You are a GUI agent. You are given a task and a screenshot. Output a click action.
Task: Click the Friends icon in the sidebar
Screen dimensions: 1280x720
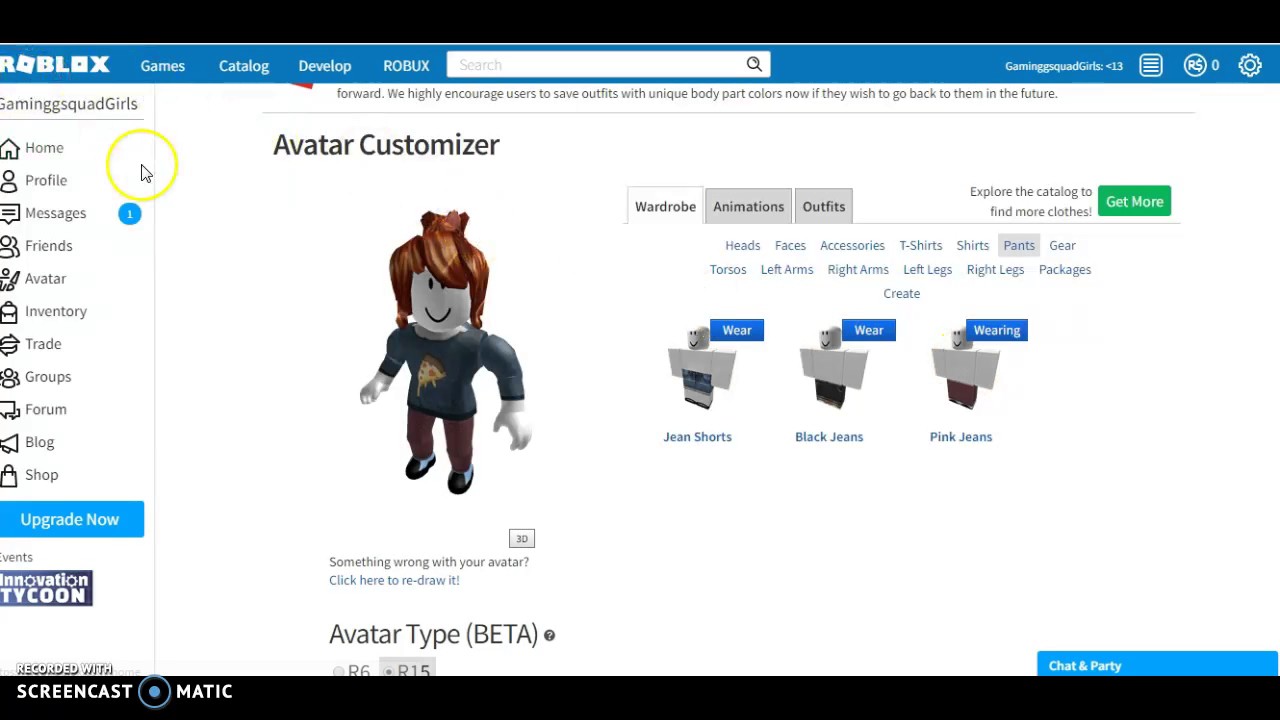tap(9, 246)
